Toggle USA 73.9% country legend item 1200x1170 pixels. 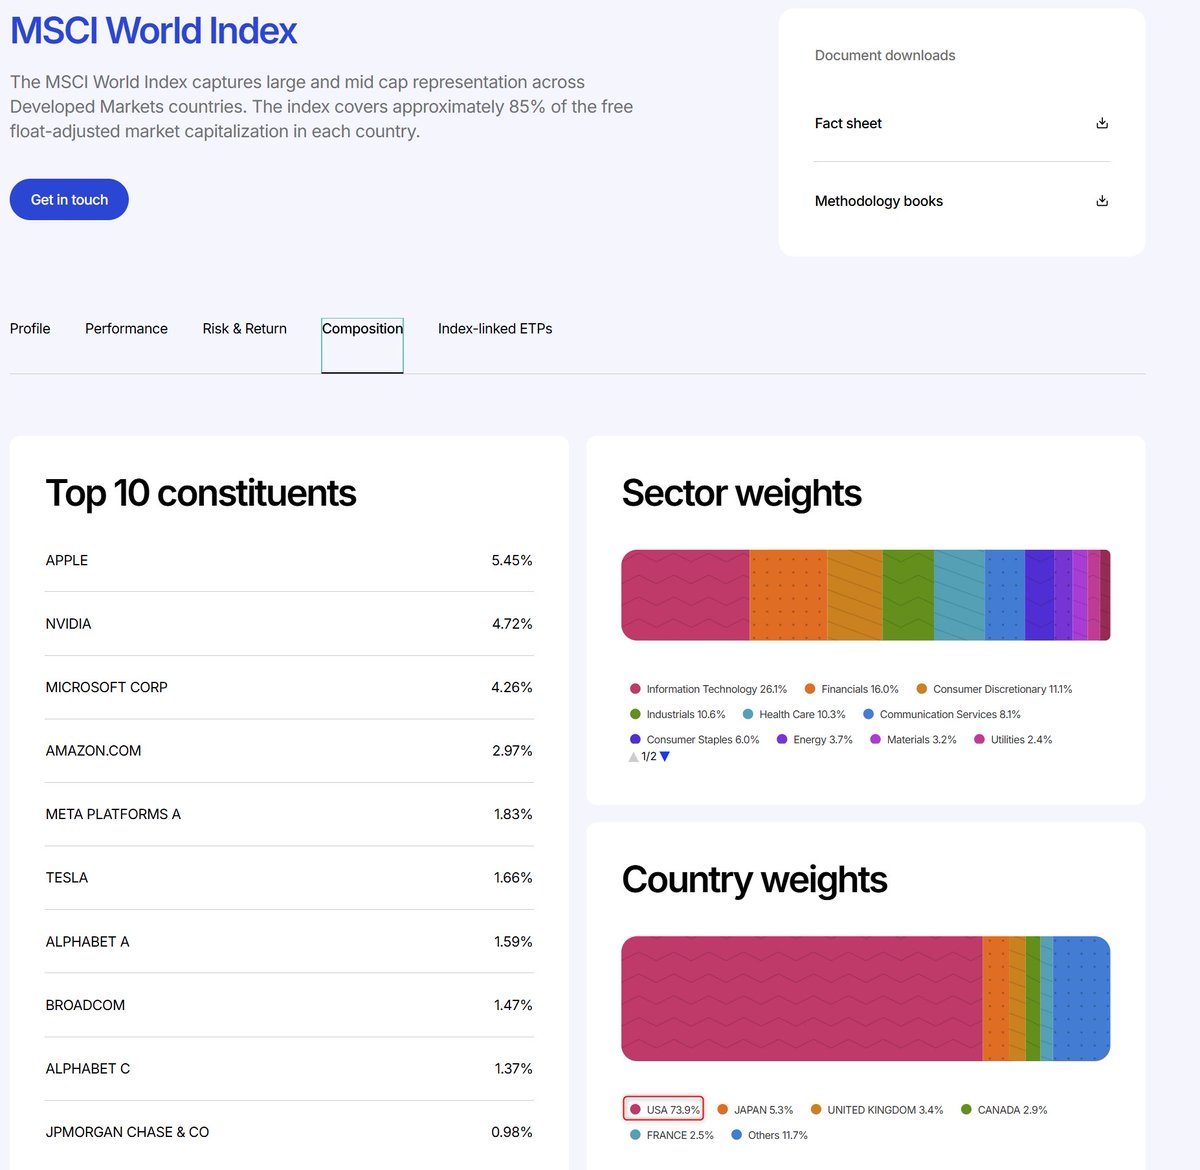[x=664, y=1109]
